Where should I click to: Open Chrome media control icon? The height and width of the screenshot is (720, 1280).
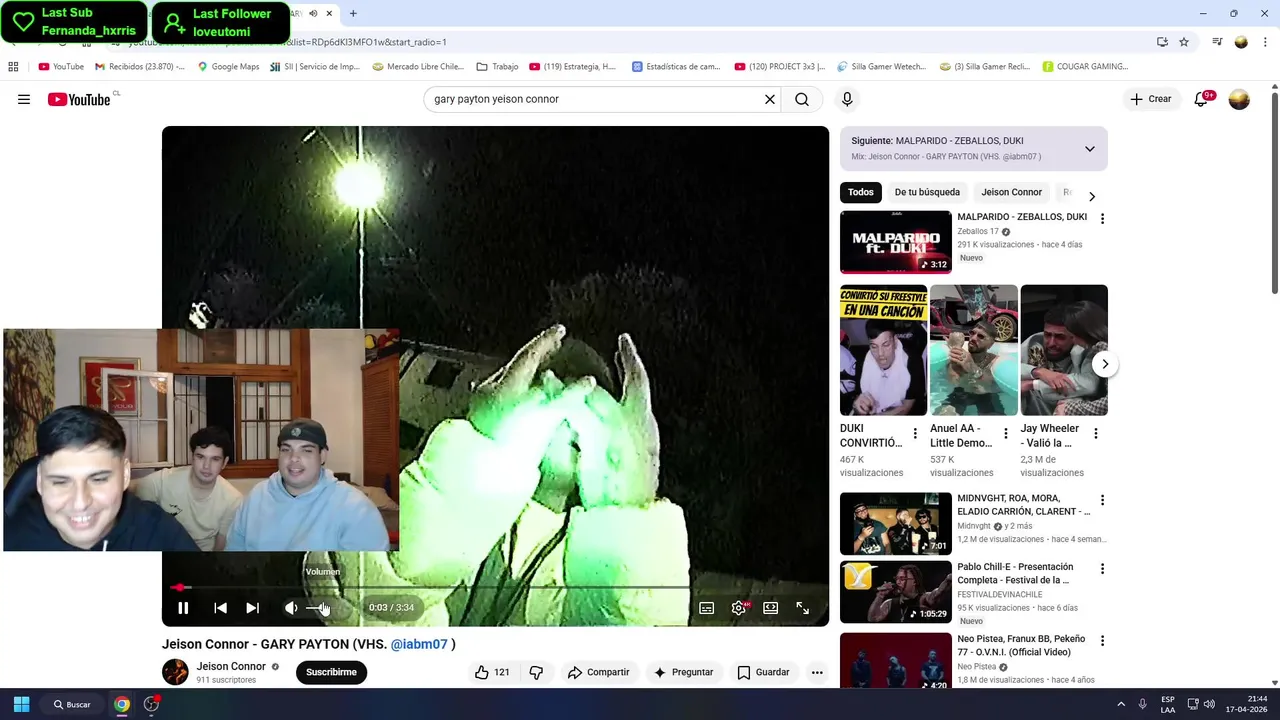(x=1217, y=42)
